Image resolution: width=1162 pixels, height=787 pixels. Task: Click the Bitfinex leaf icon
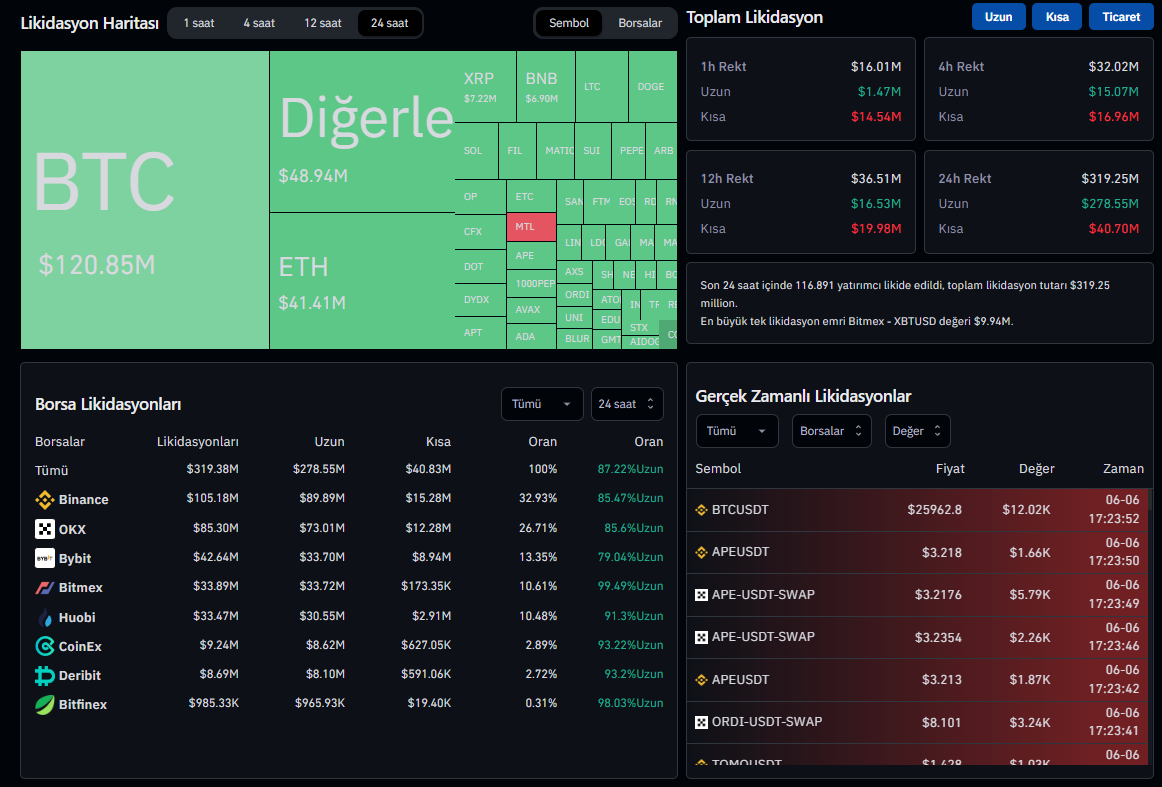point(44,704)
